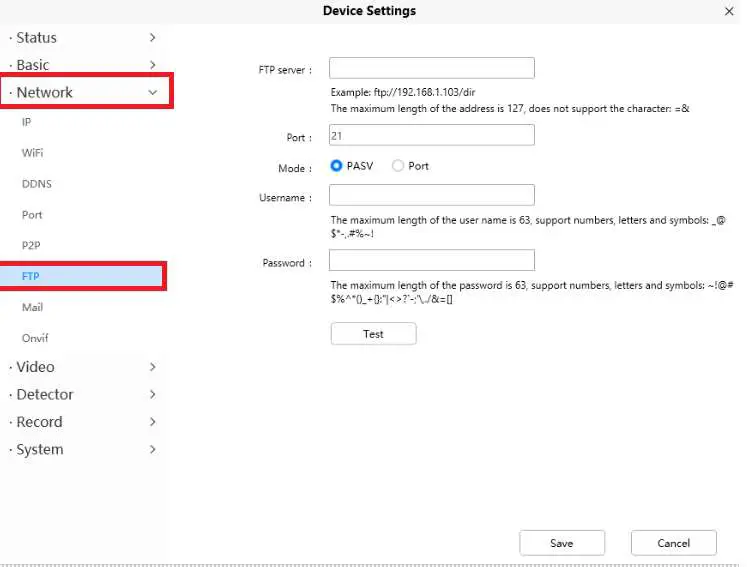
Task: Close the Device Settings window
Action: tap(728, 11)
